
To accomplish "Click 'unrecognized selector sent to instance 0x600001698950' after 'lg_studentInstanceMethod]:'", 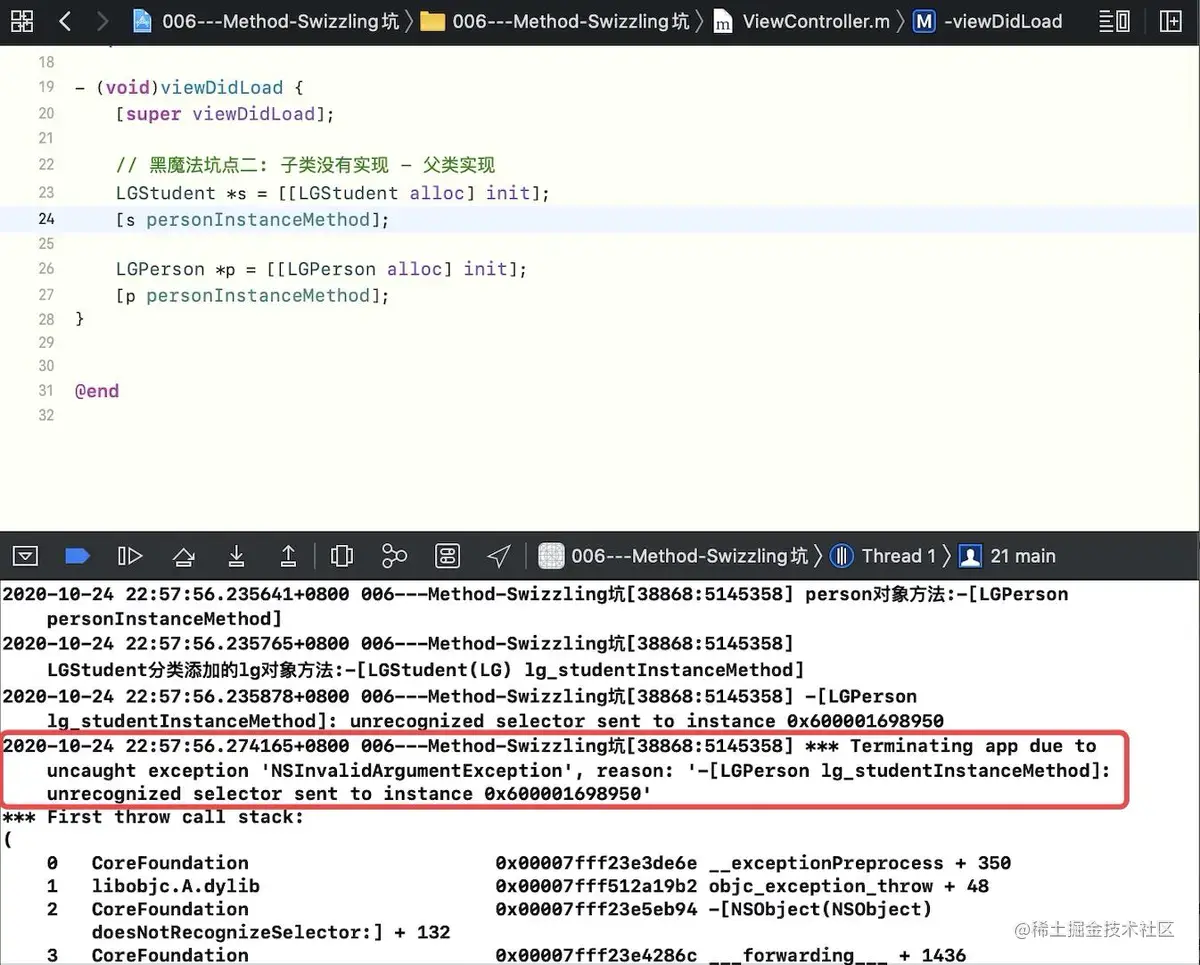I will (646, 721).
